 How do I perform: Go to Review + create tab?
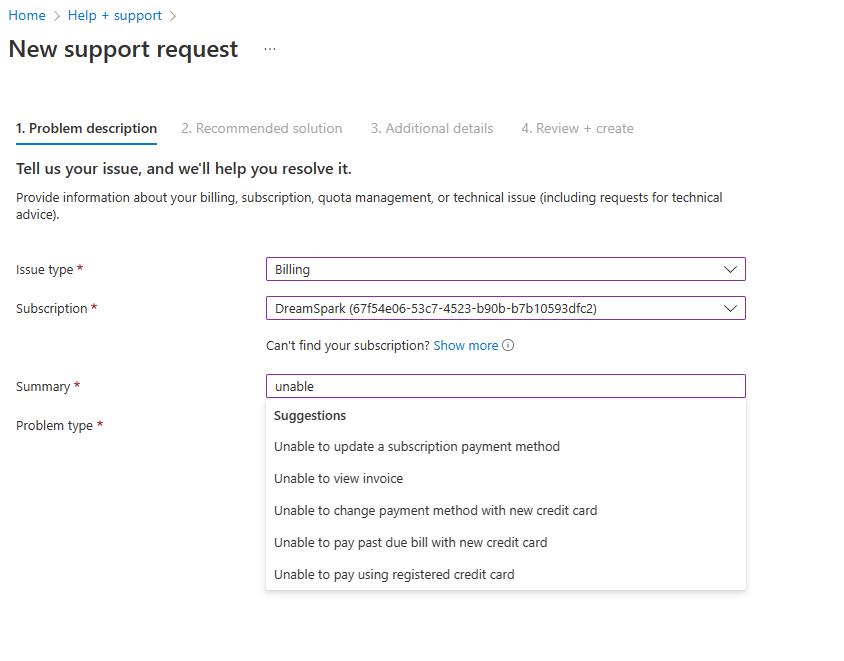click(577, 129)
